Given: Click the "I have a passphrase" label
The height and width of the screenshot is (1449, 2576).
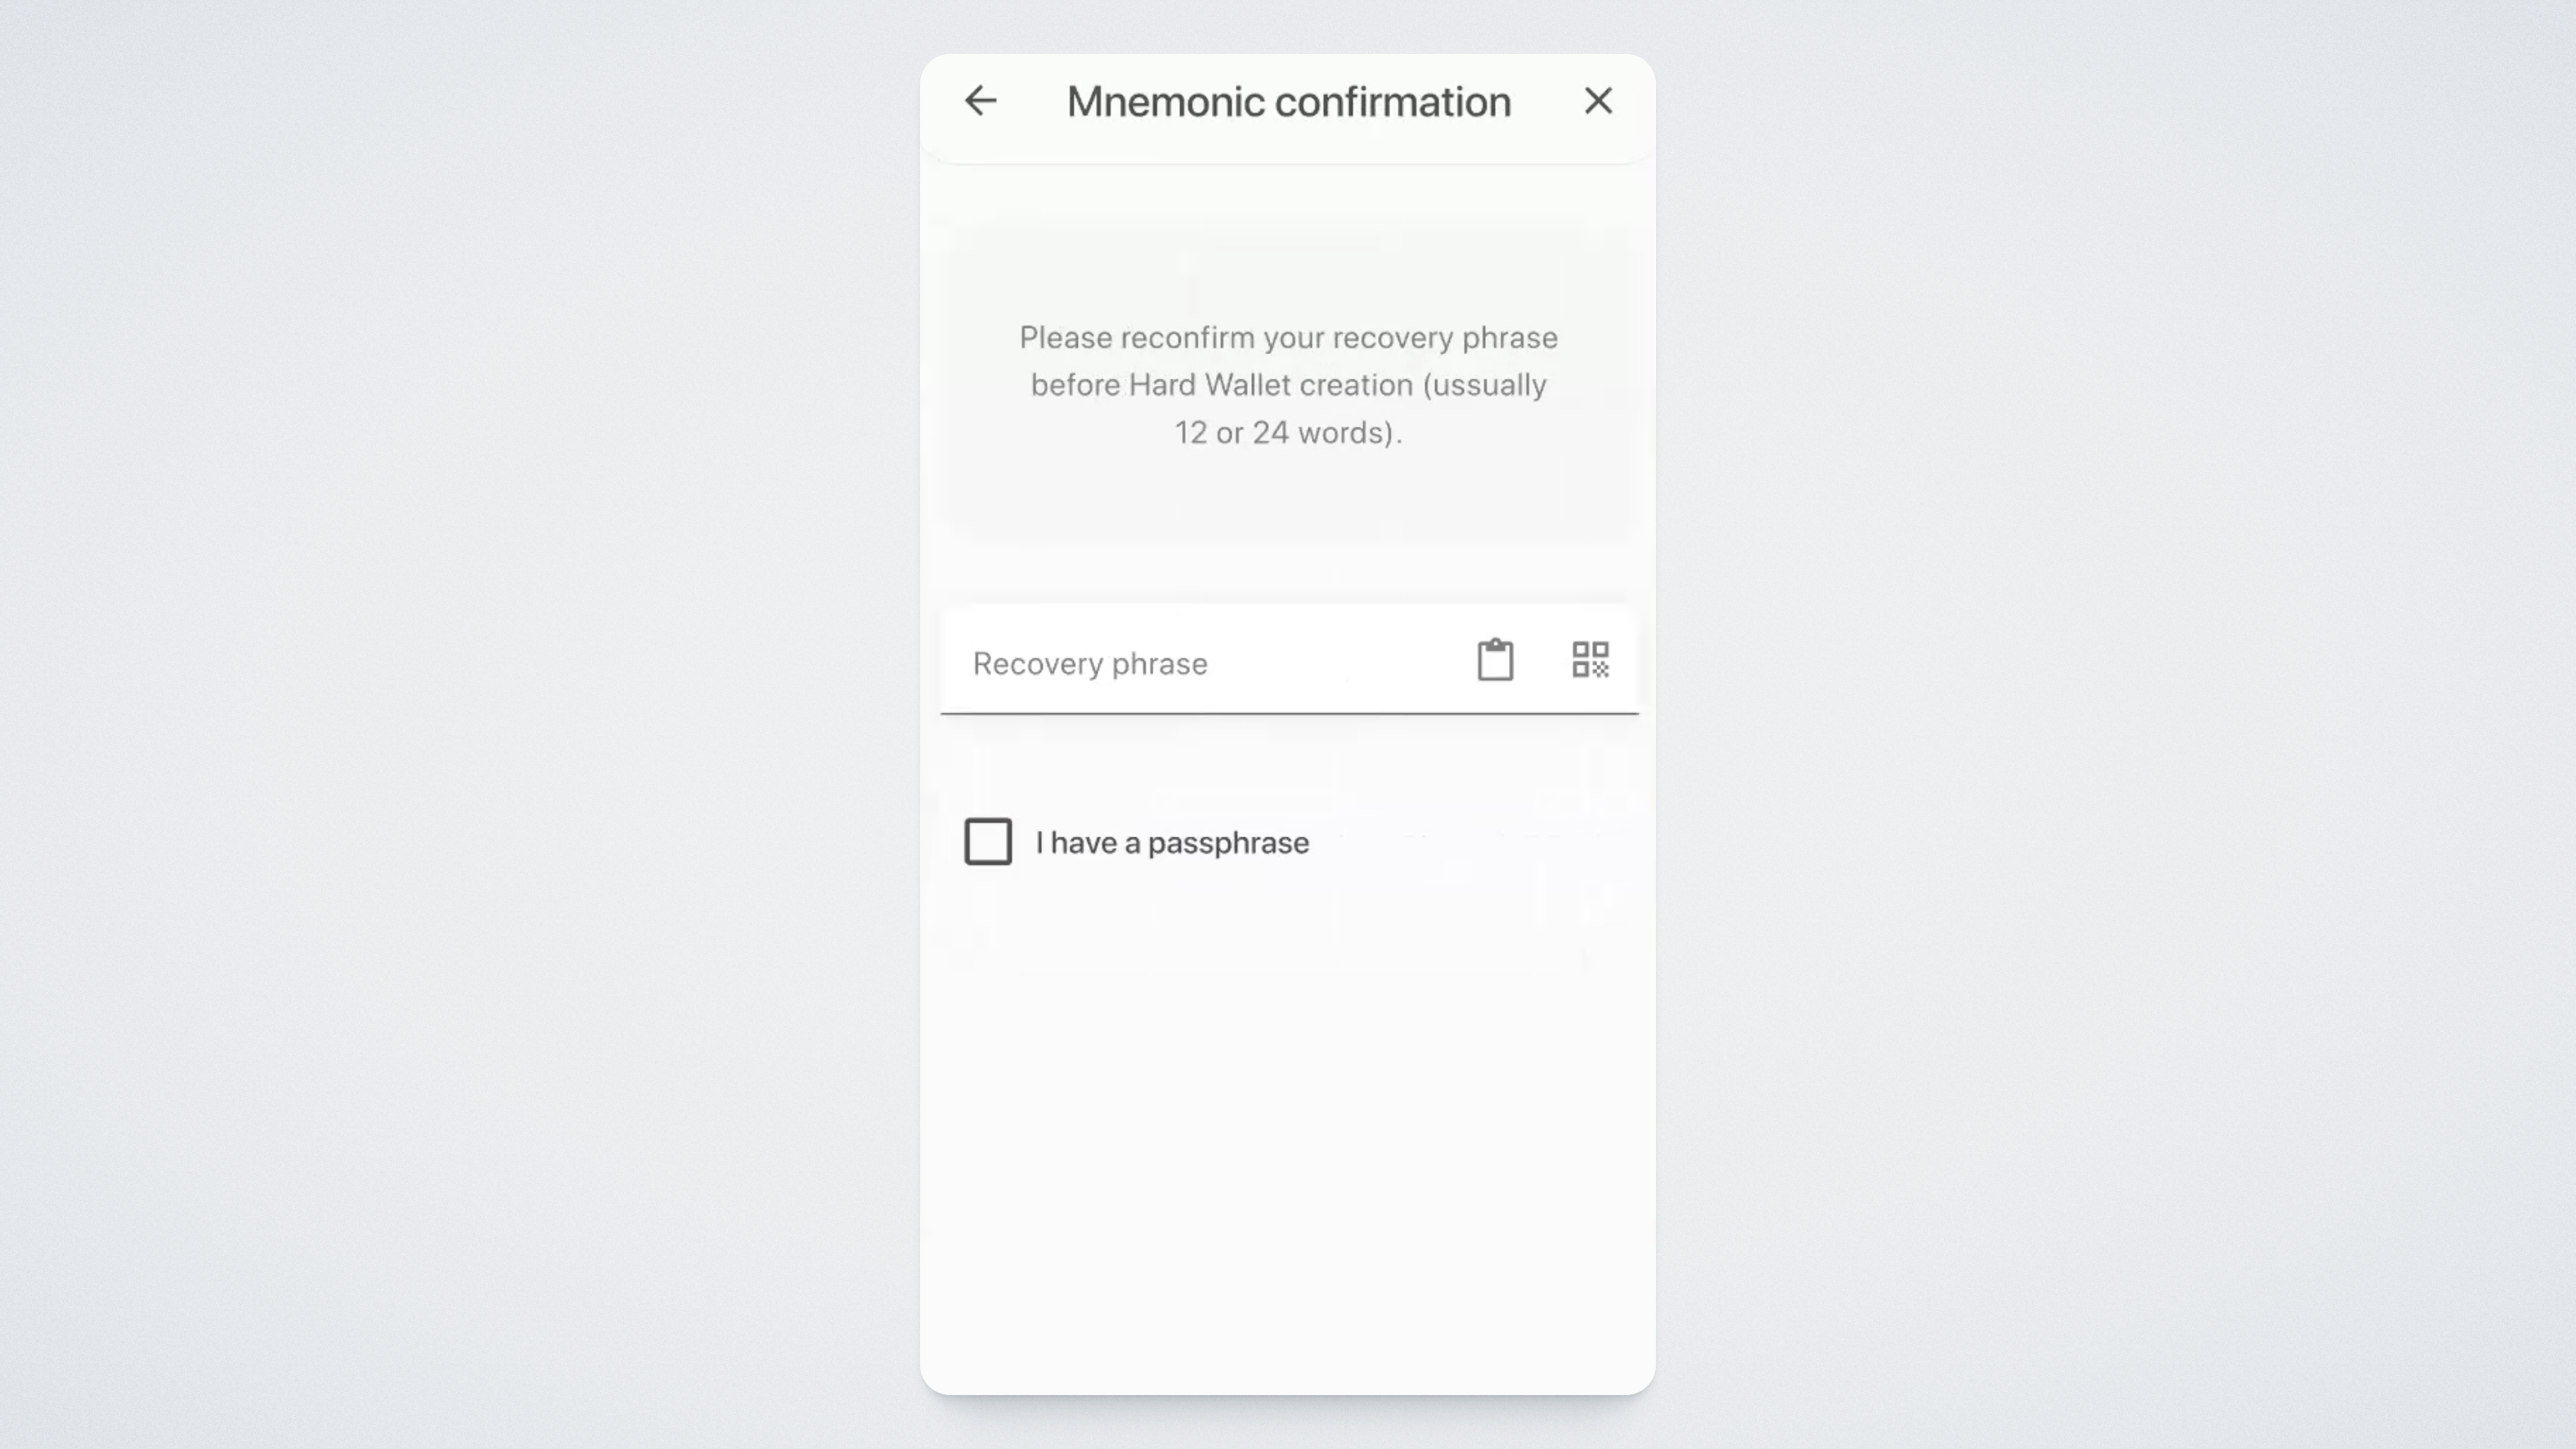Looking at the screenshot, I should (x=1171, y=843).
